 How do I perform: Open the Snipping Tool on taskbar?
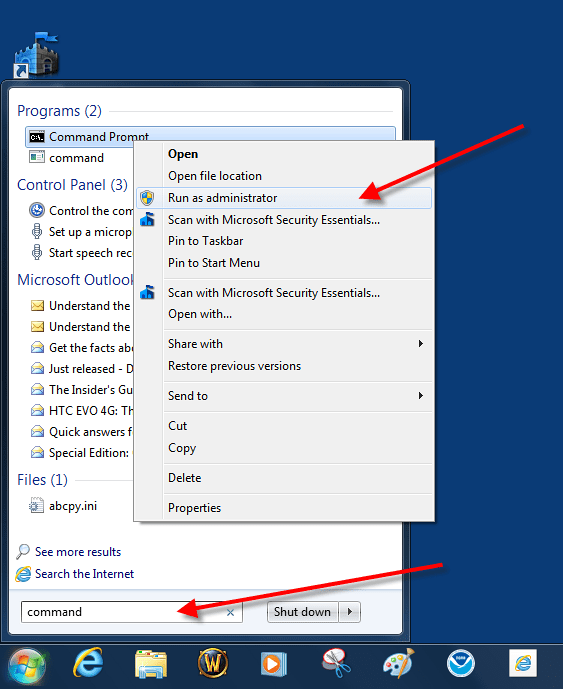tap(336, 663)
